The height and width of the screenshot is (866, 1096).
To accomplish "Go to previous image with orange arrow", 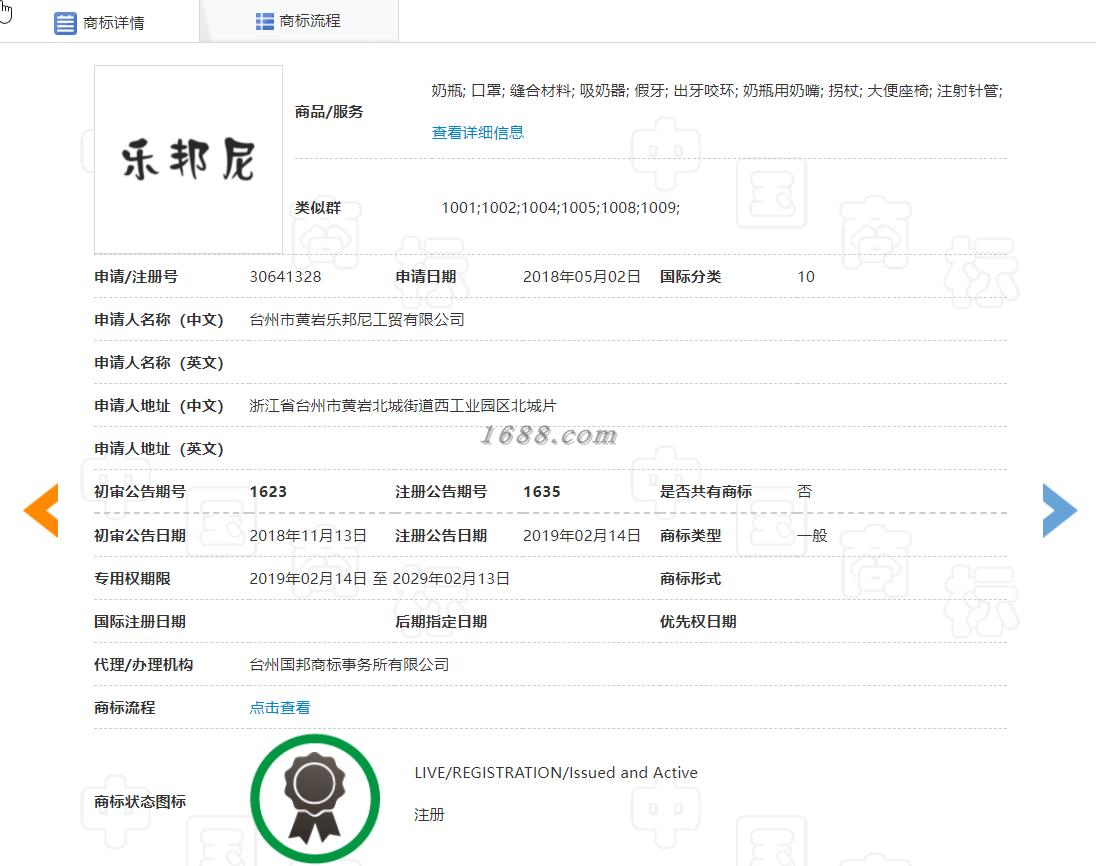I will click(41, 510).
